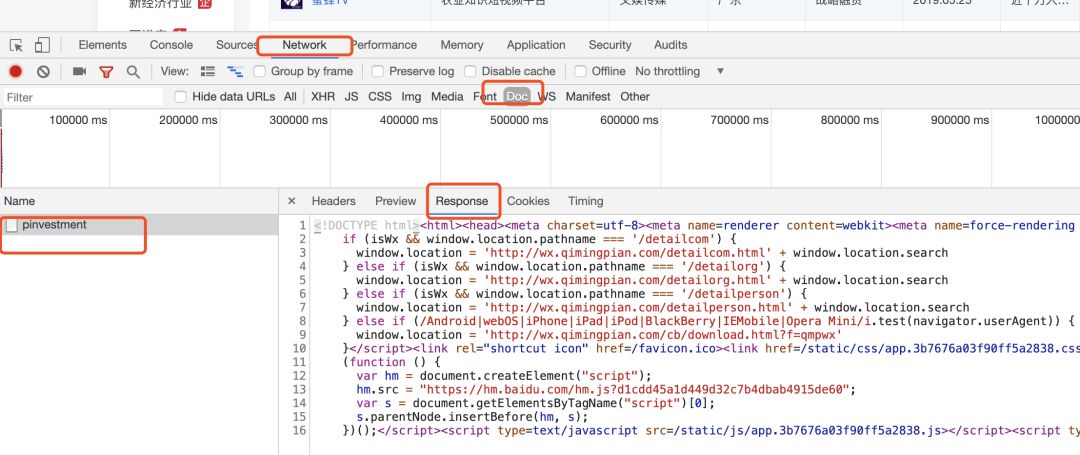Select the Network tab
1080x455 pixels.
[x=304, y=45]
